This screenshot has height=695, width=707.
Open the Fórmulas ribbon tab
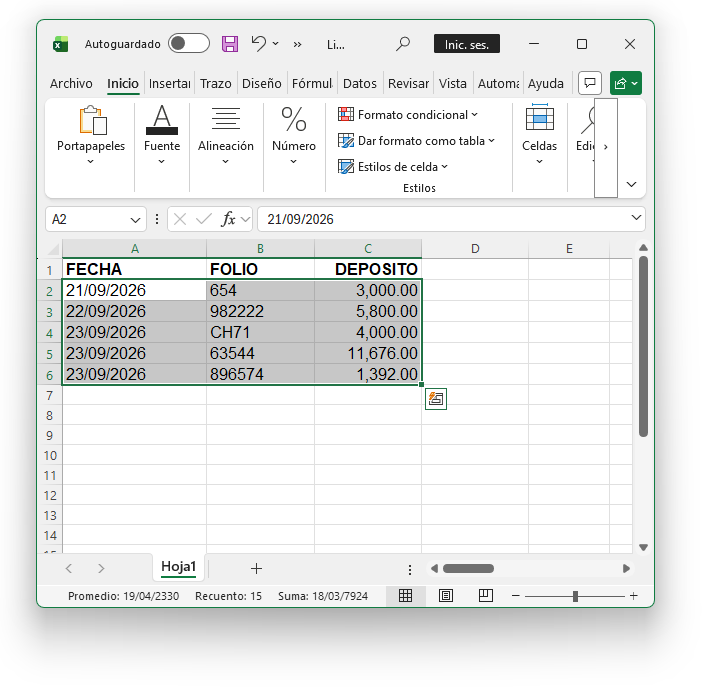pyautogui.click(x=312, y=83)
